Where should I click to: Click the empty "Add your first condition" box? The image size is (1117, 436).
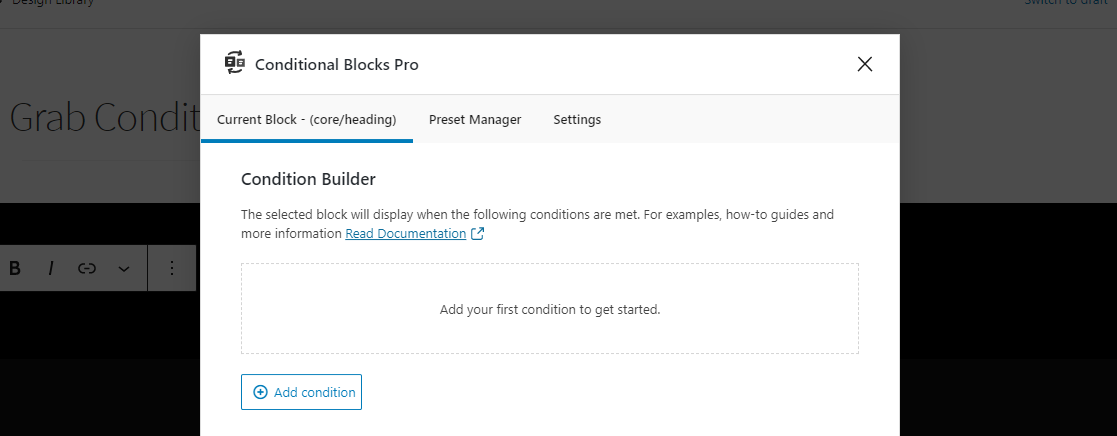[x=550, y=308]
